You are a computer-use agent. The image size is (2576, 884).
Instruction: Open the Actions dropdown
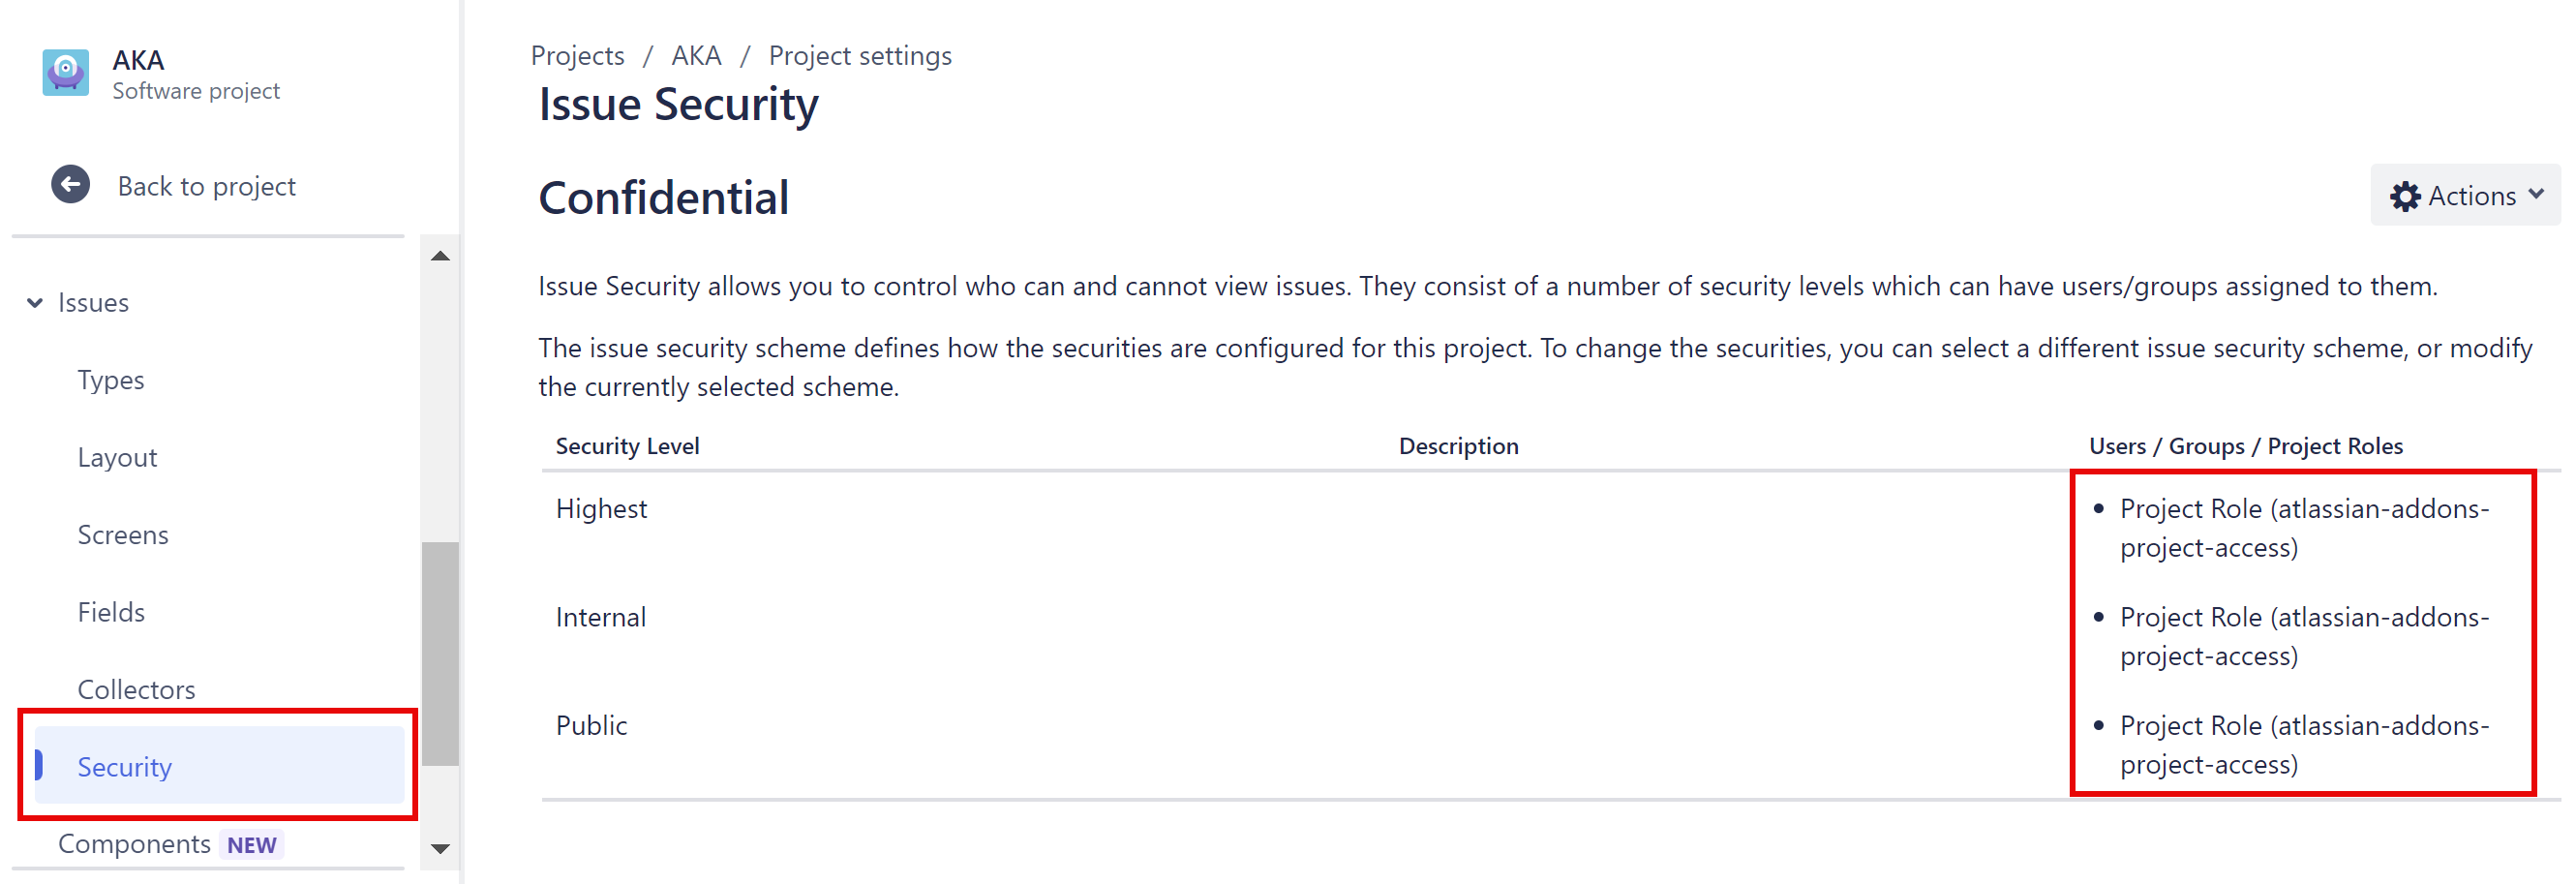point(2465,195)
